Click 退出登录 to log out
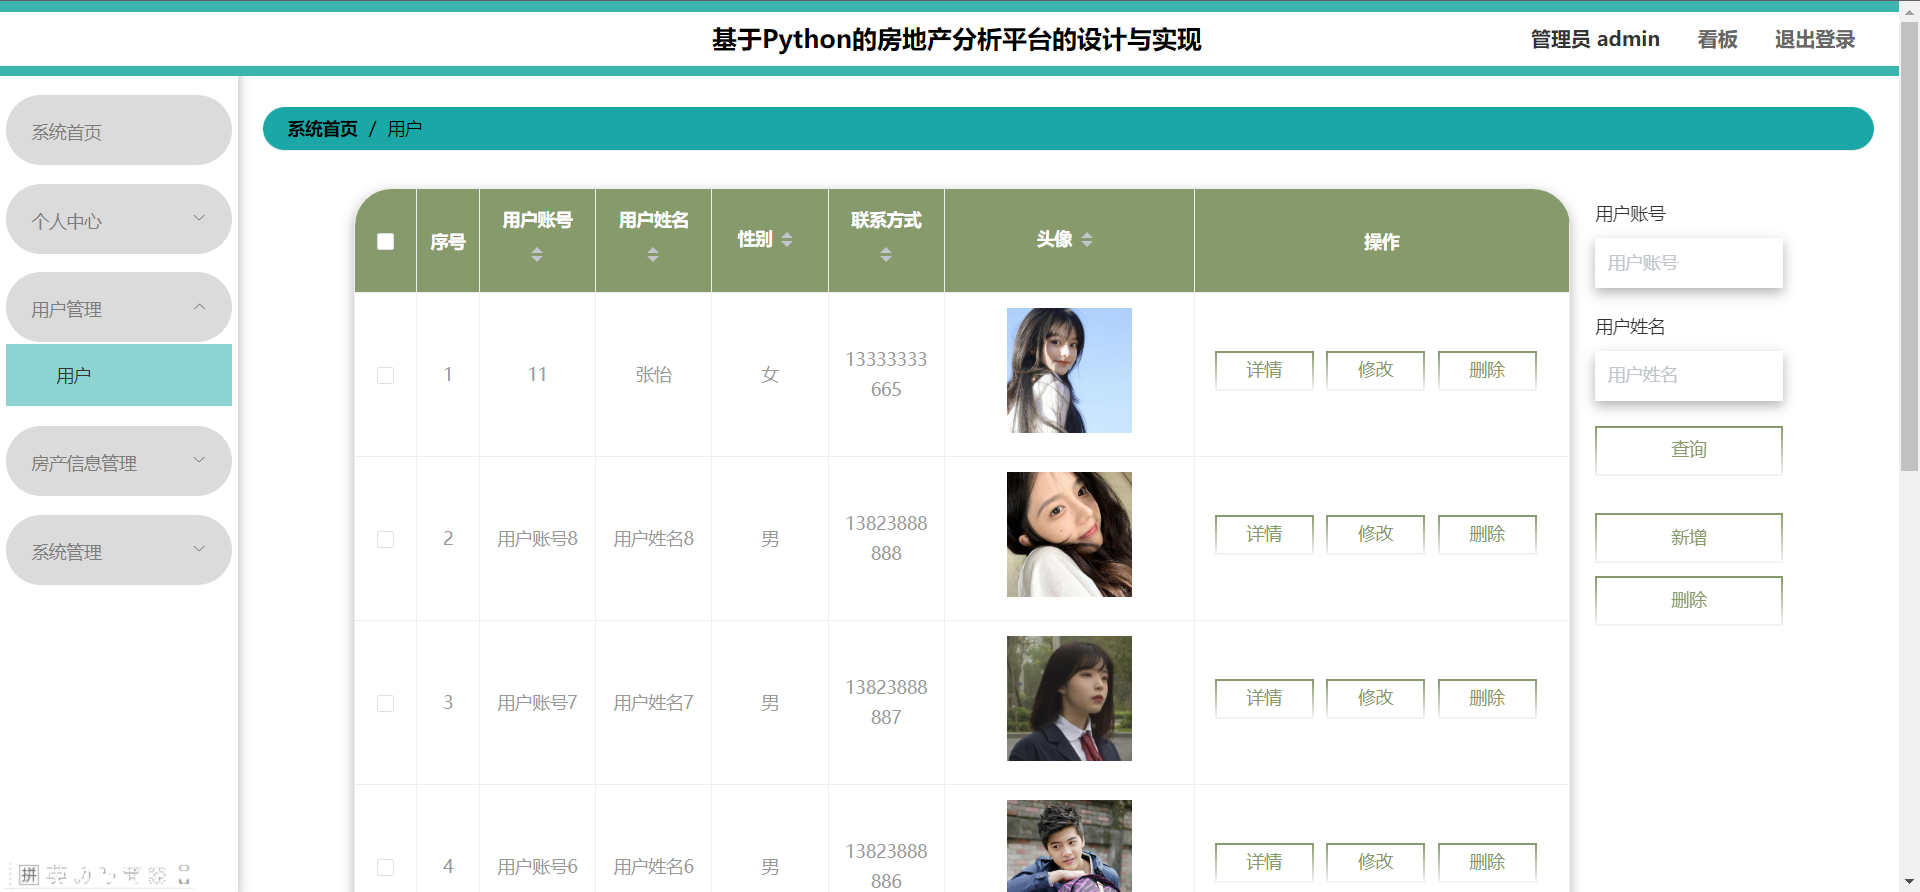Screen dimensions: 1920x892 click(x=1814, y=39)
